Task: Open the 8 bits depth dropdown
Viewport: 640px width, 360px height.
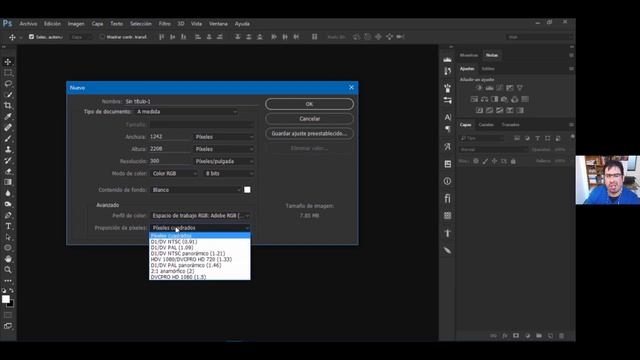Action: [229, 173]
